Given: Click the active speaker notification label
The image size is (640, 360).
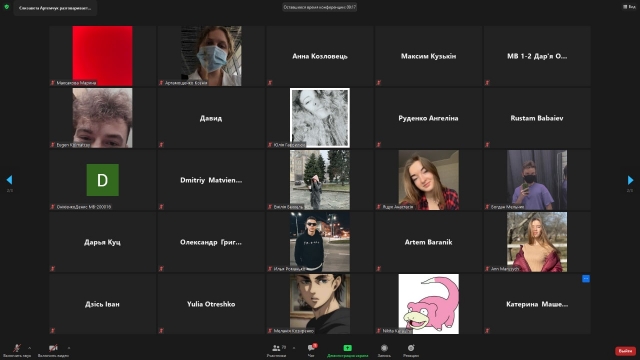Looking at the screenshot, I should 55,8.
